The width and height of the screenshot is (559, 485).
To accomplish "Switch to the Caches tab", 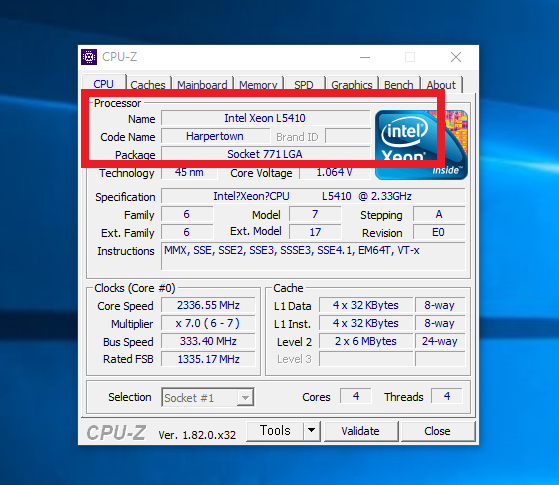I will [148, 85].
